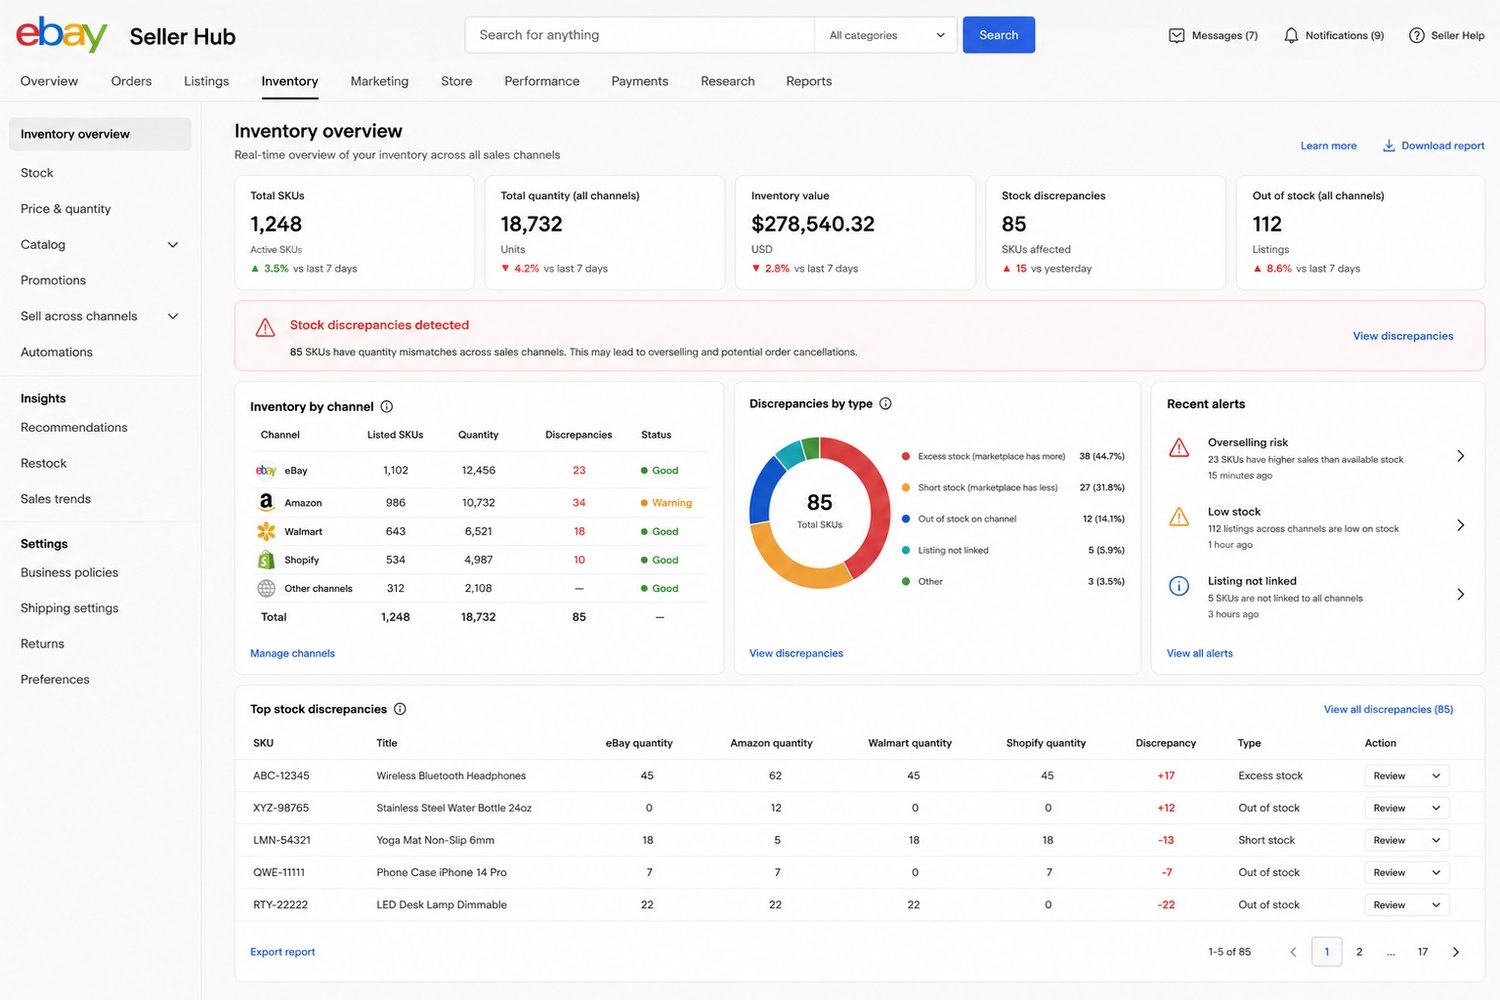Click the Notifications bell icon

[1291, 35]
